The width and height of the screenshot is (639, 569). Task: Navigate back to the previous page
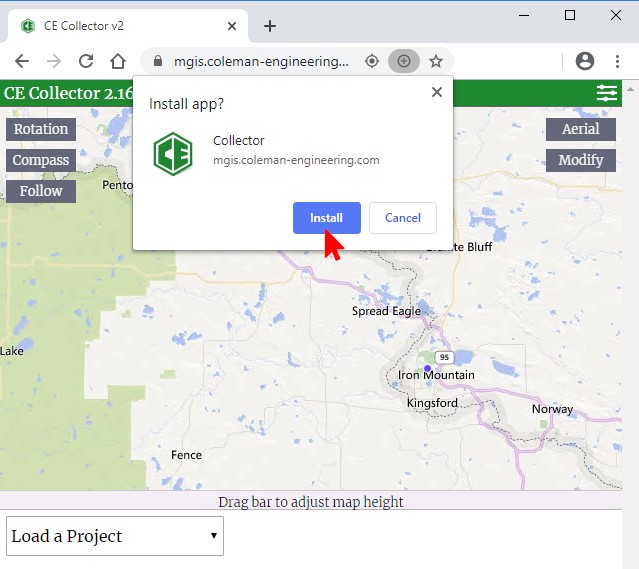point(22,61)
